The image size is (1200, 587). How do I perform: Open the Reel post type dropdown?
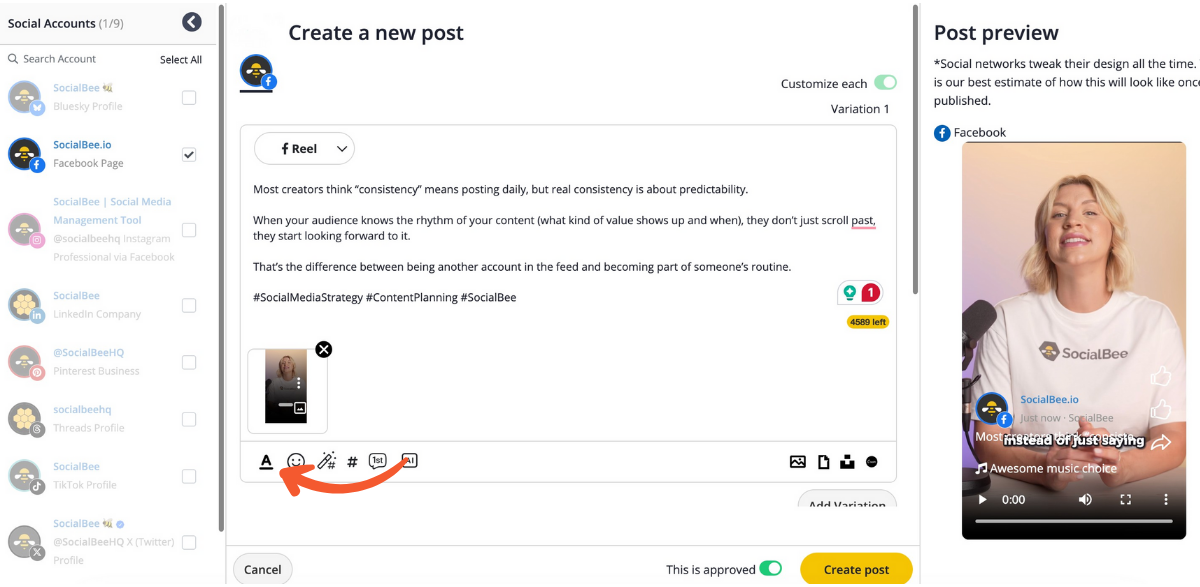[x=304, y=149]
